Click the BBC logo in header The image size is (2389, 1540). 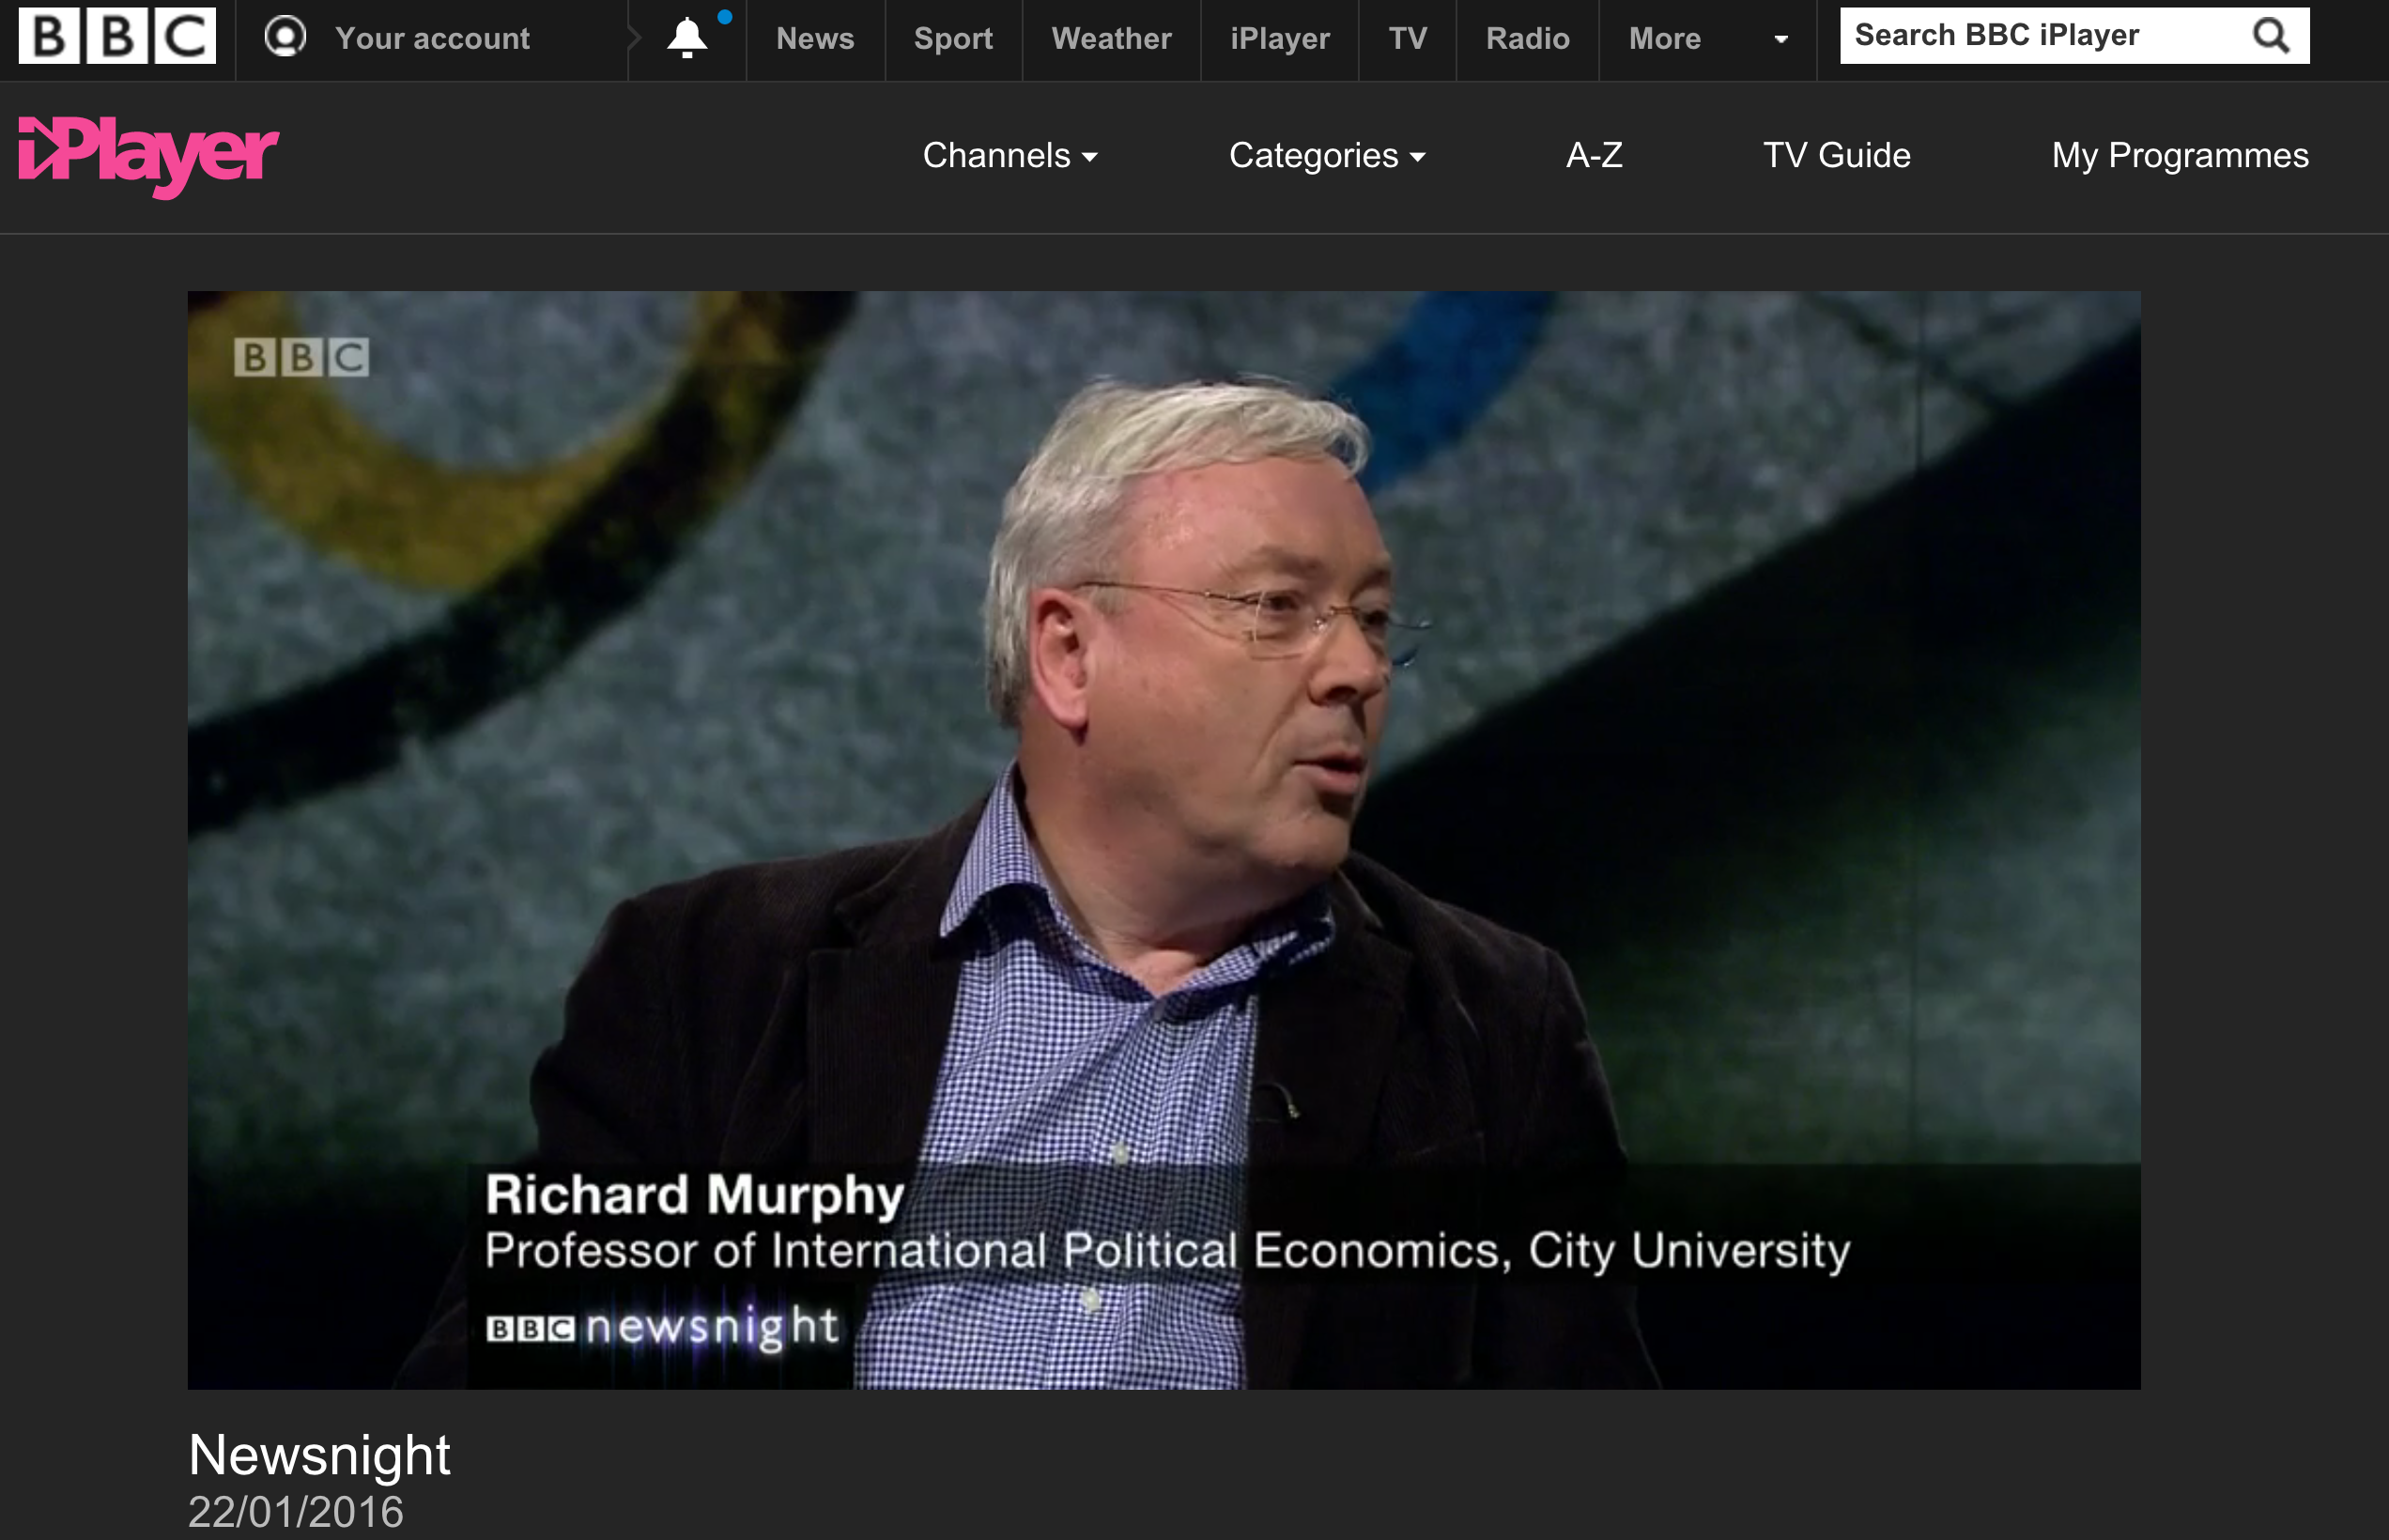tap(117, 37)
